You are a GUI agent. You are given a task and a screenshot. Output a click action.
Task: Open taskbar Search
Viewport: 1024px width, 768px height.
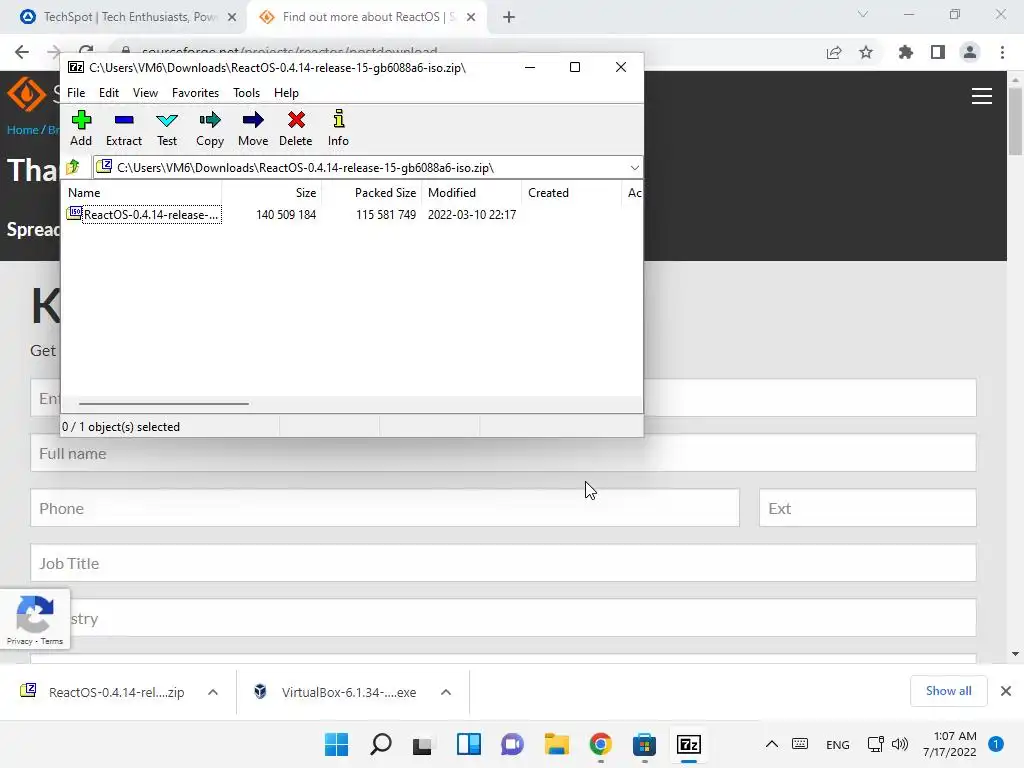coord(381,744)
